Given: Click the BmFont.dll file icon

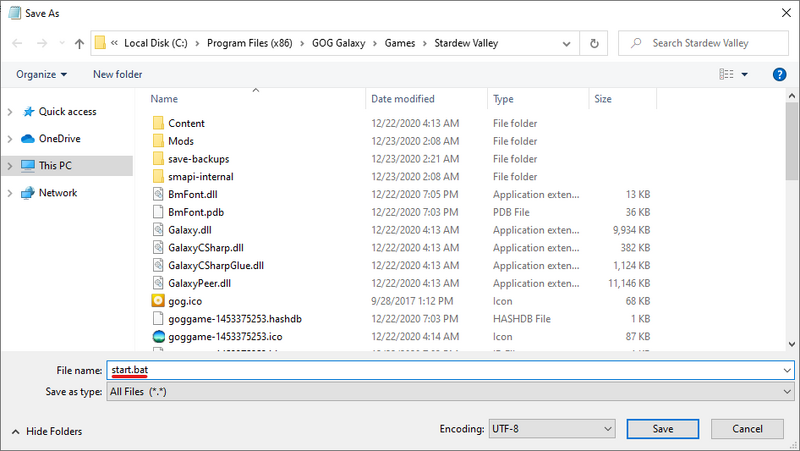Looking at the screenshot, I should [x=158, y=194].
